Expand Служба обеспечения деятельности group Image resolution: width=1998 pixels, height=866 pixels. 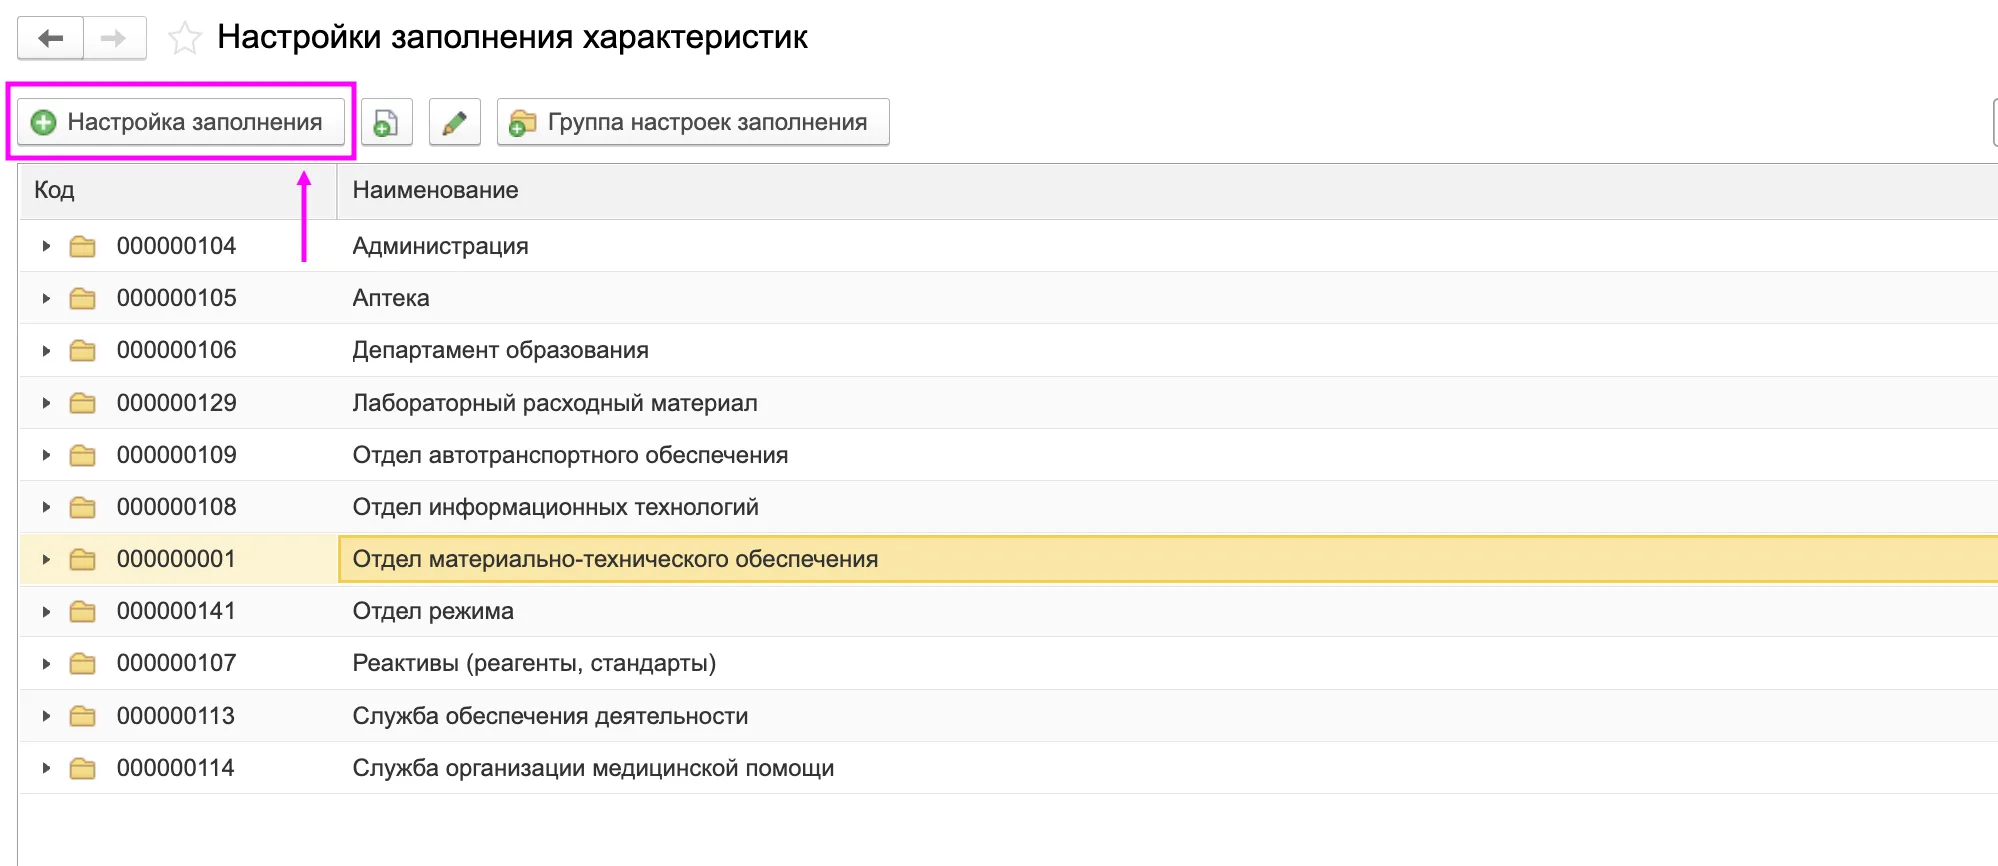pyautogui.click(x=46, y=716)
